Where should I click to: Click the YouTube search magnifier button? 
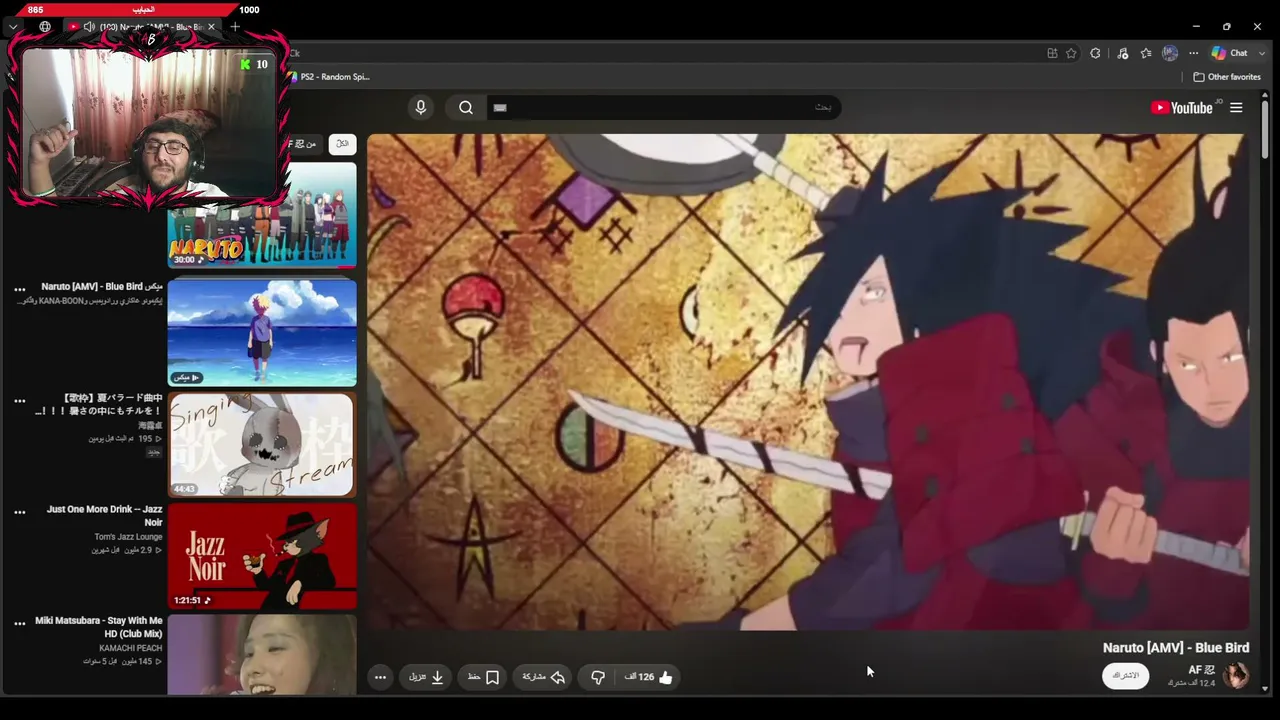click(466, 107)
